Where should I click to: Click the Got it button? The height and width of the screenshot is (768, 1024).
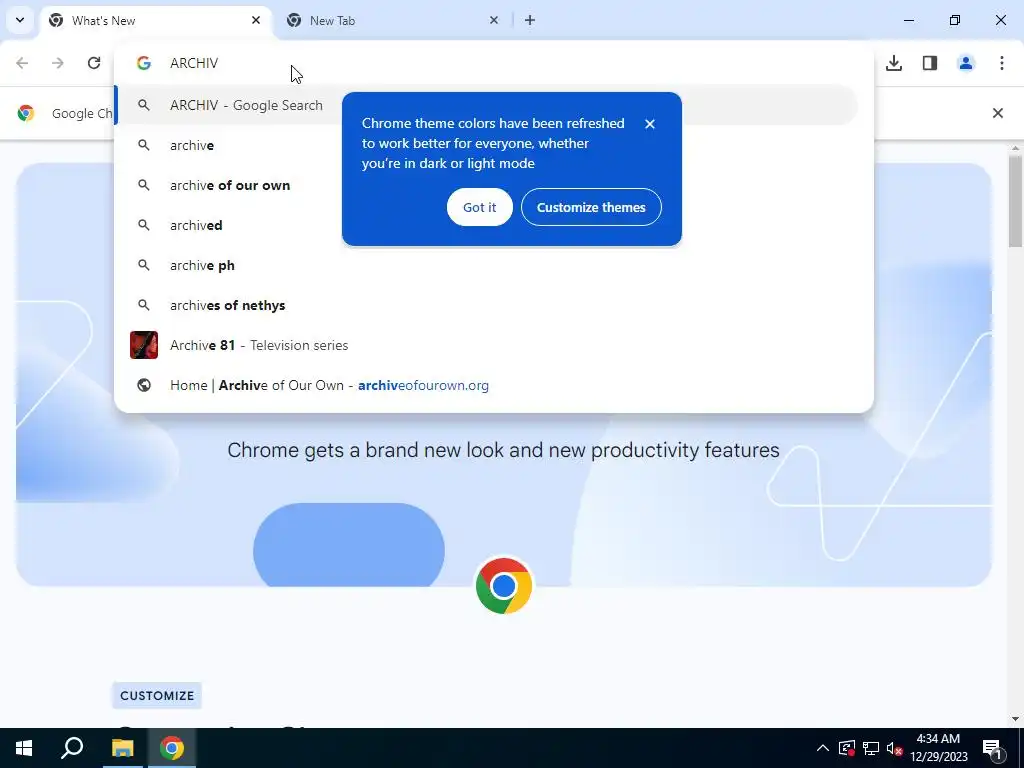click(x=479, y=207)
